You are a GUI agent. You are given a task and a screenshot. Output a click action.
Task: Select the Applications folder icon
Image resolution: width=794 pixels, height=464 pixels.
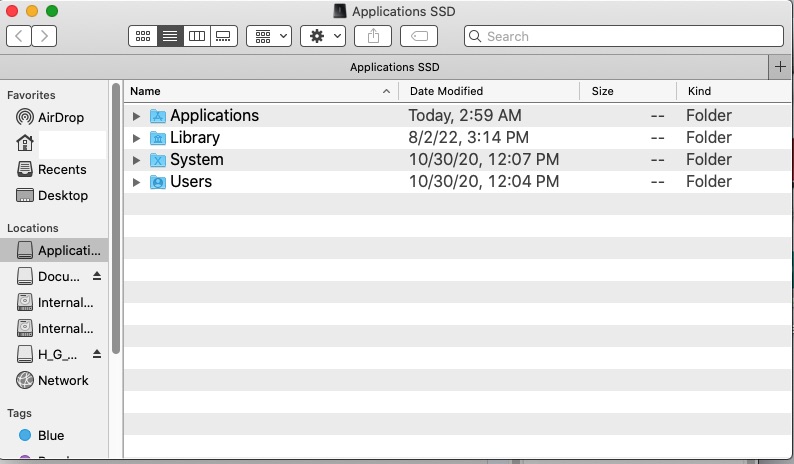[x=158, y=116]
